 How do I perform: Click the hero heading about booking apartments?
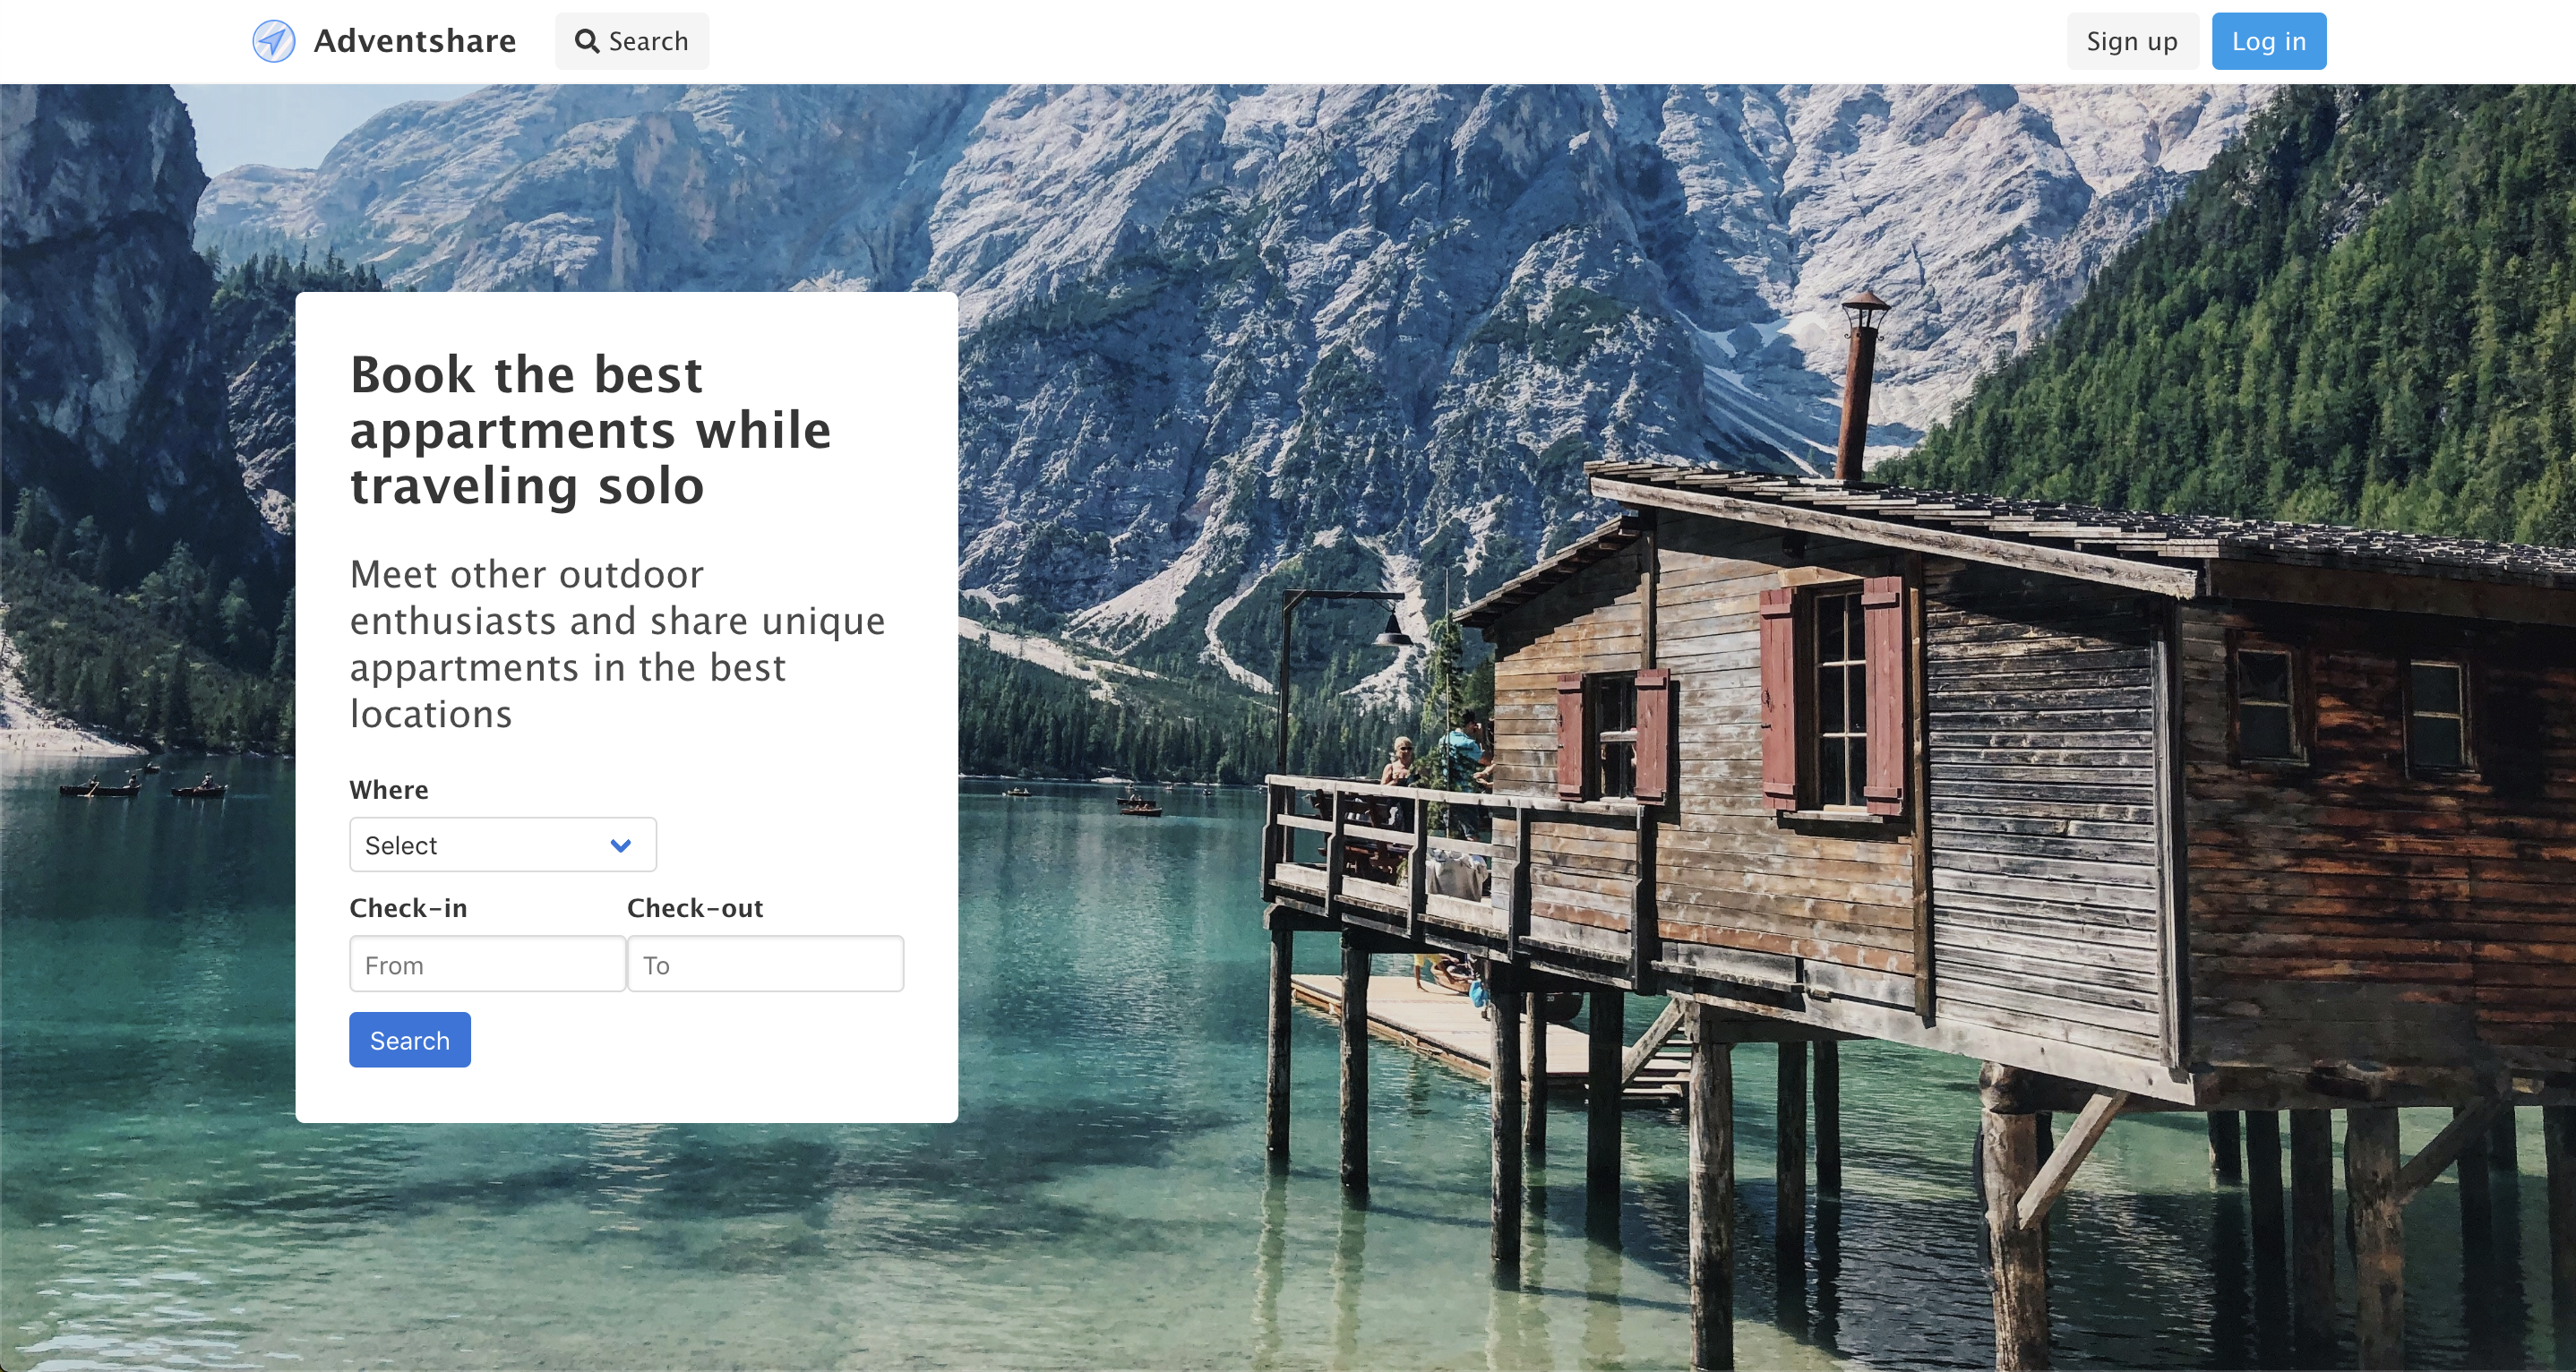[x=589, y=430]
